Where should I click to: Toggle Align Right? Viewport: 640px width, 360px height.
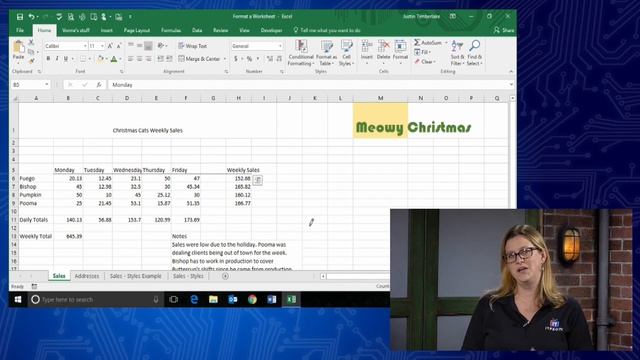pos(149,59)
